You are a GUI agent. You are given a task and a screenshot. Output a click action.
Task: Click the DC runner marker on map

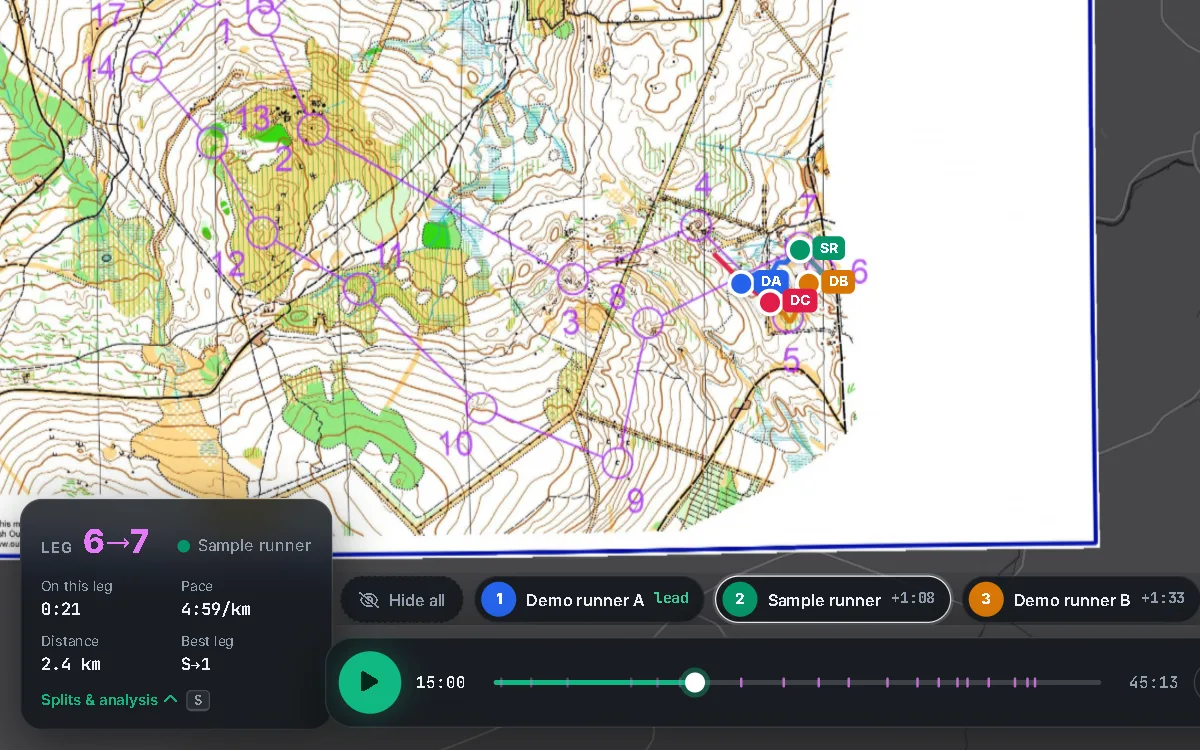click(x=770, y=301)
